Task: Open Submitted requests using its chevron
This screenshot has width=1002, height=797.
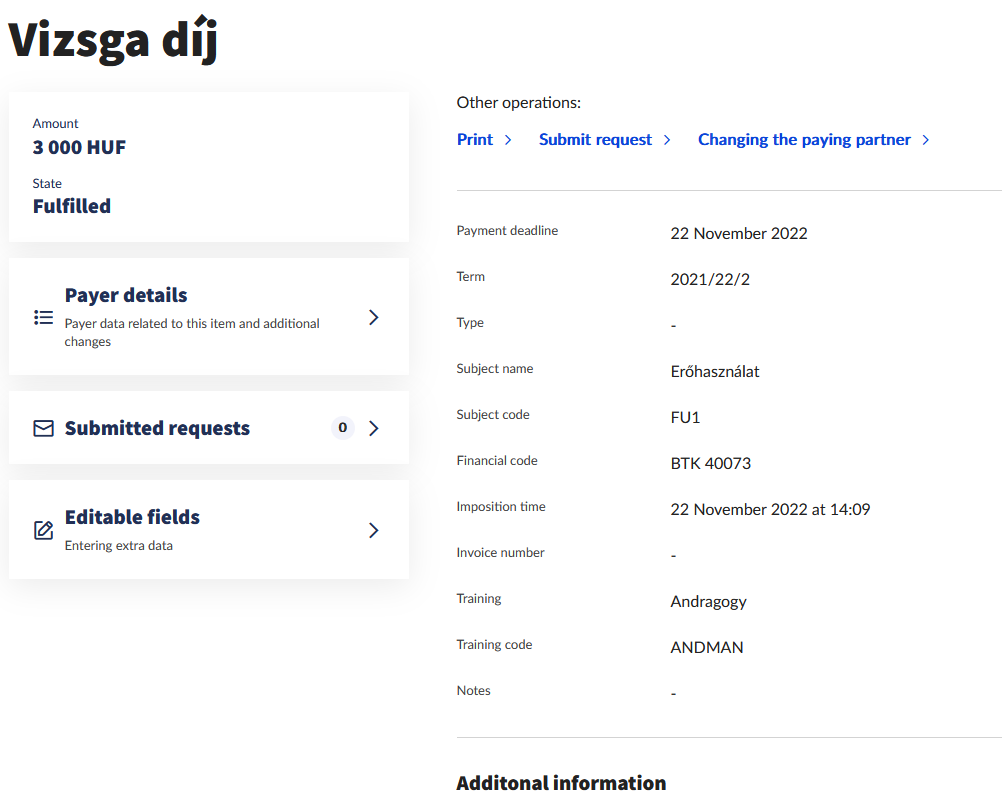Action: [373, 428]
